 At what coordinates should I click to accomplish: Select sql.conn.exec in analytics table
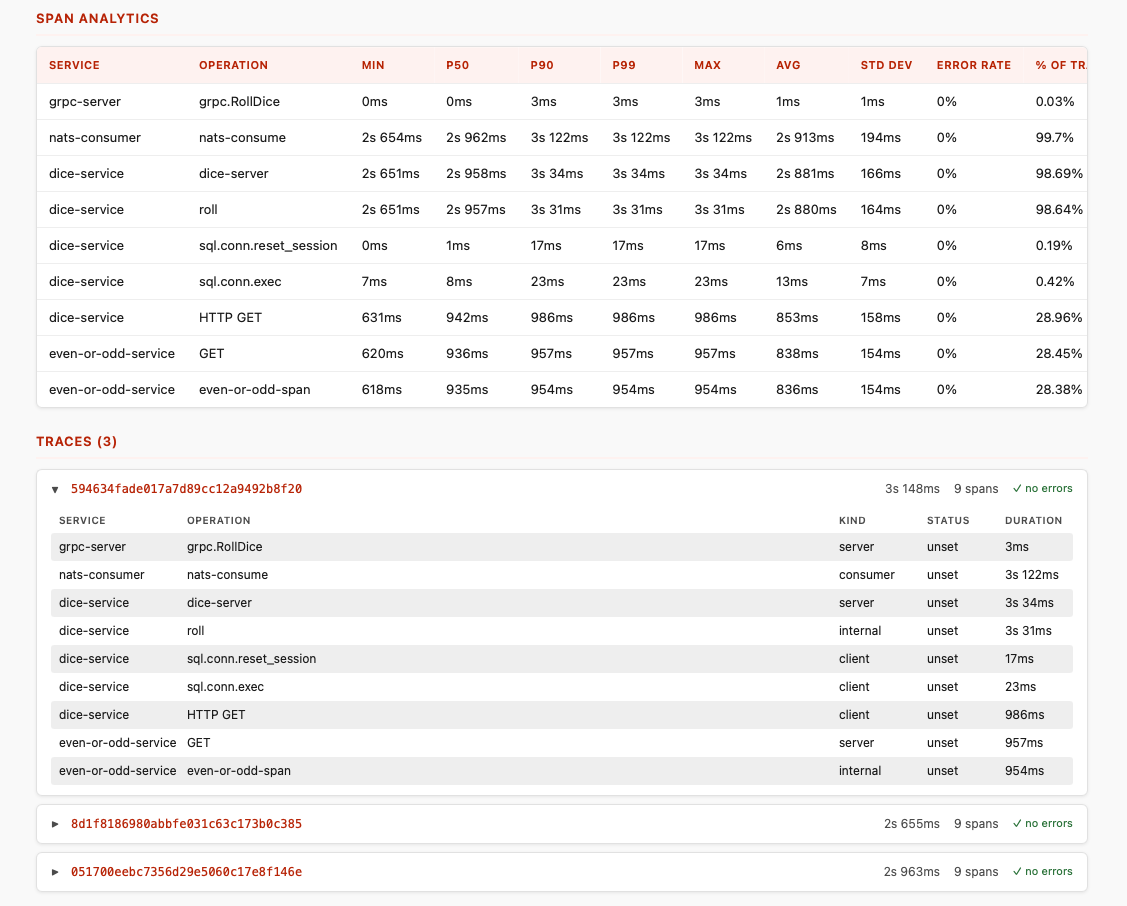click(x=240, y=281)
